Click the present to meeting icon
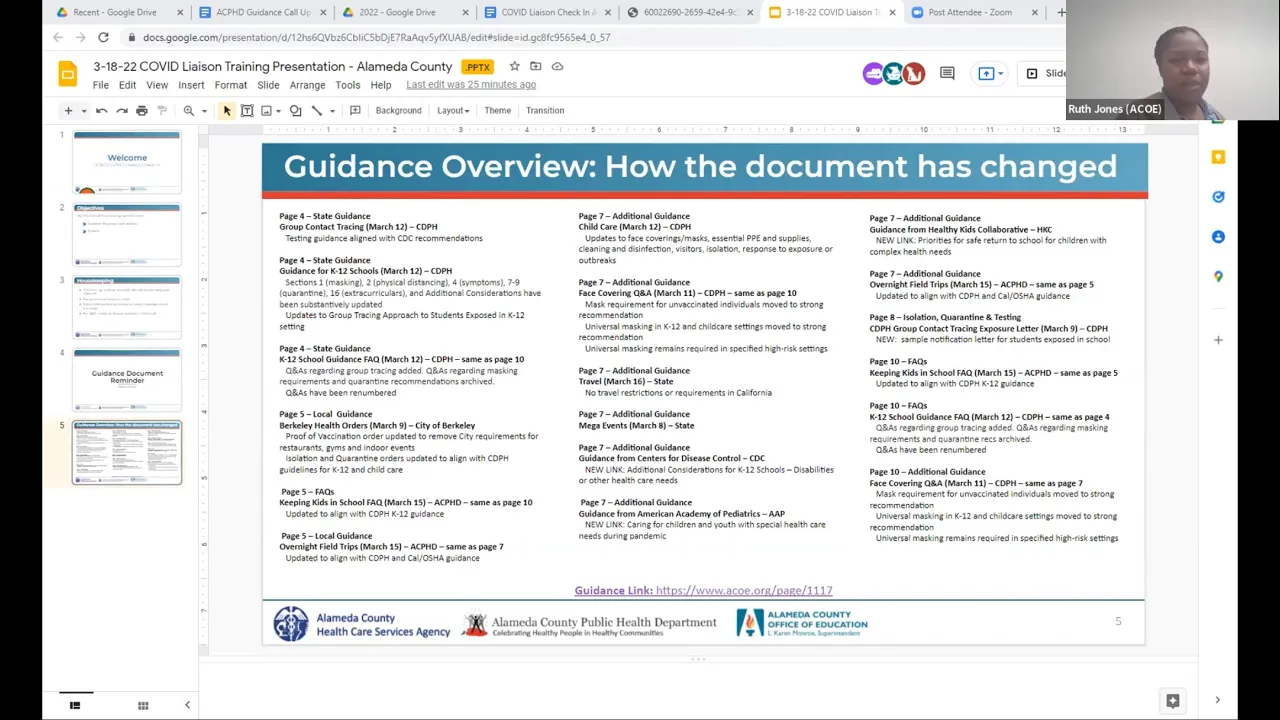The height and width of the screenshot is (720, 1280). tap(986, 73)
